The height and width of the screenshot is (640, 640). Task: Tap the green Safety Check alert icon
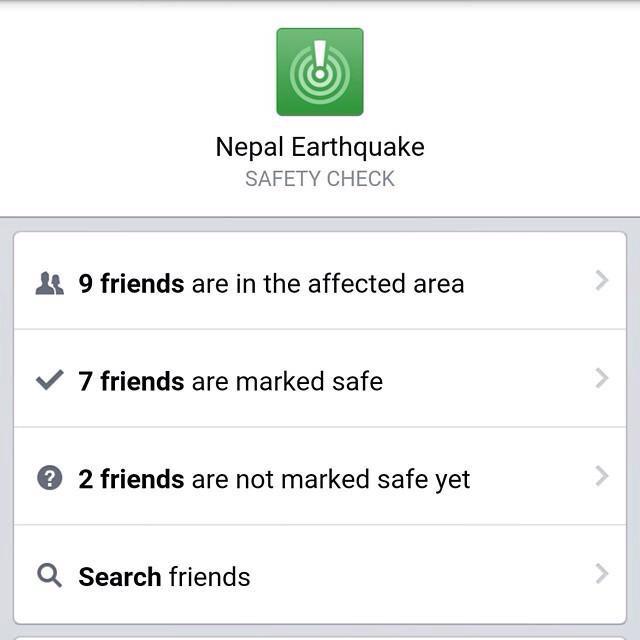click(320, 72)
